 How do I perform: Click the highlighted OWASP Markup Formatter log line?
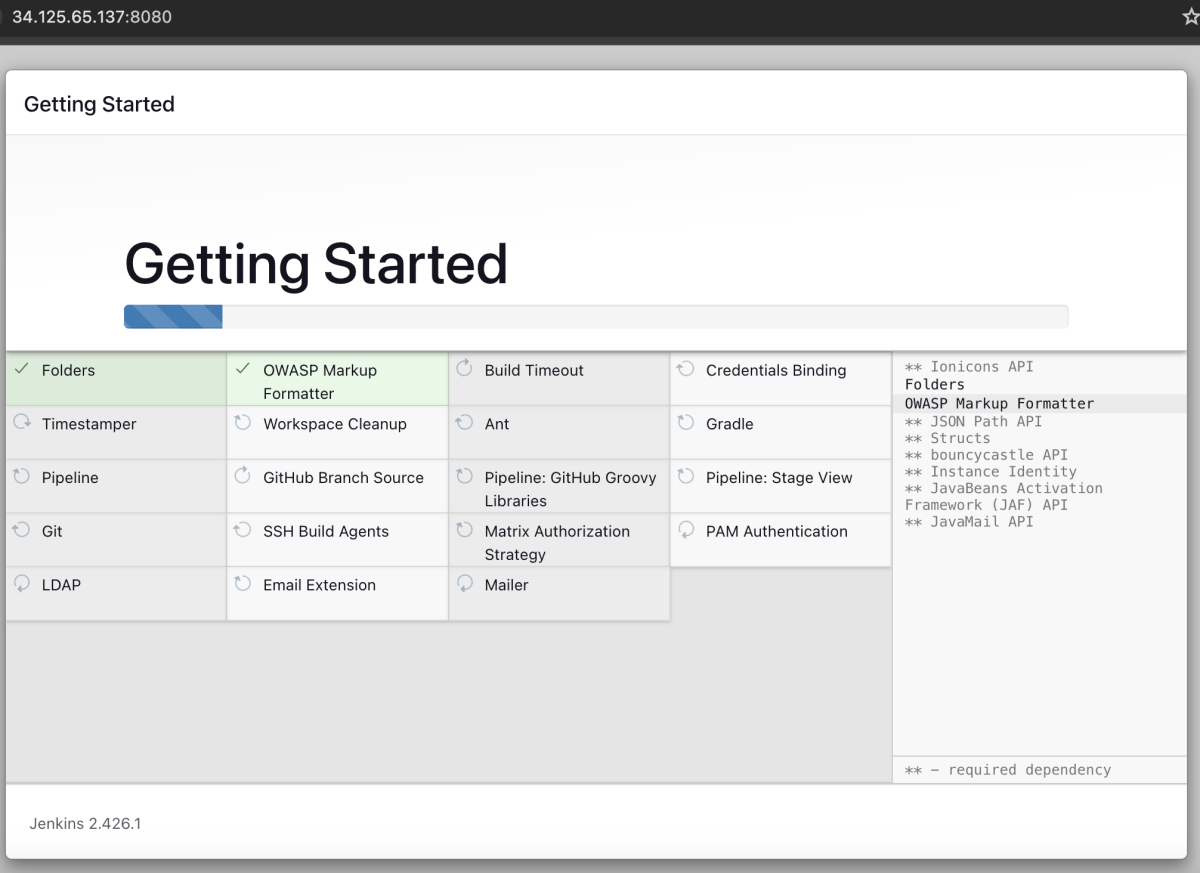(1040, 404)
